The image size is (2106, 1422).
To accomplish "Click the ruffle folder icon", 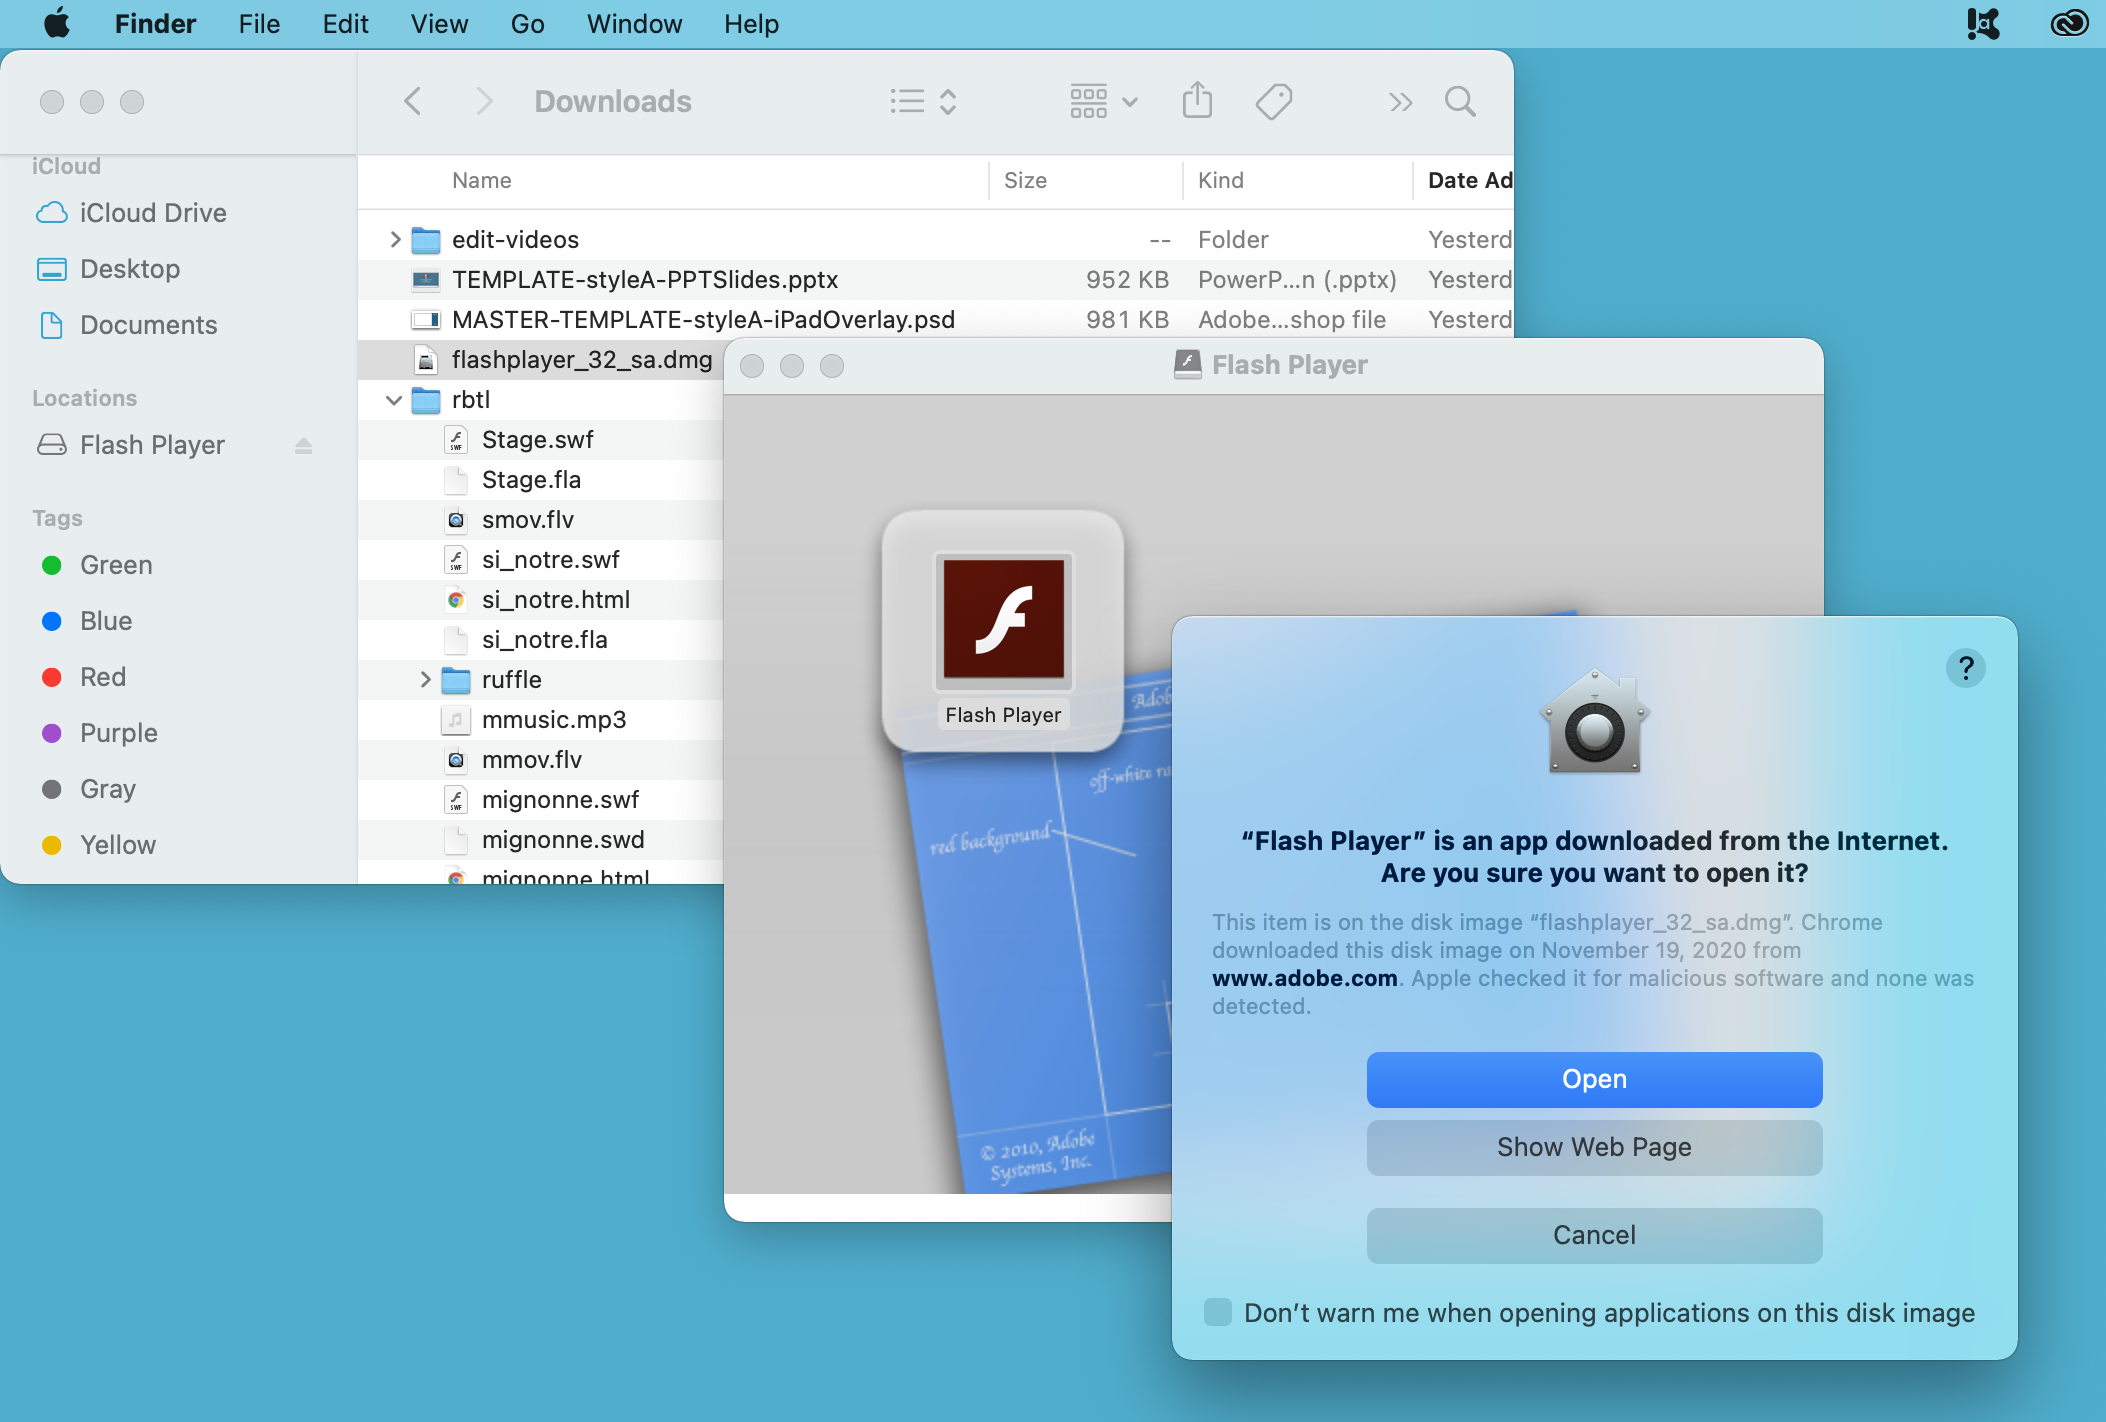I will tap(456, 680).
